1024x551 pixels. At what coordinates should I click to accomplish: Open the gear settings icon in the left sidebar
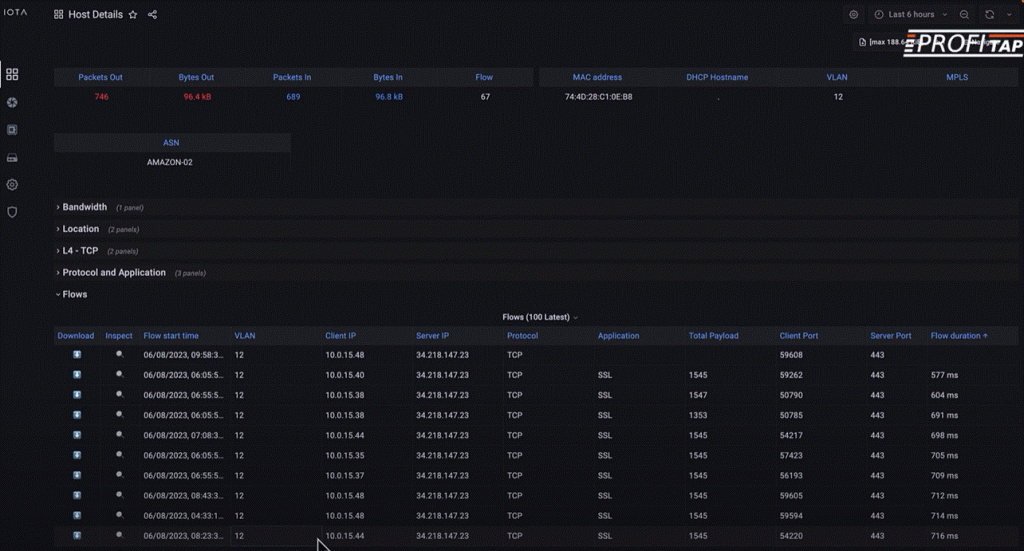[12, 185]
